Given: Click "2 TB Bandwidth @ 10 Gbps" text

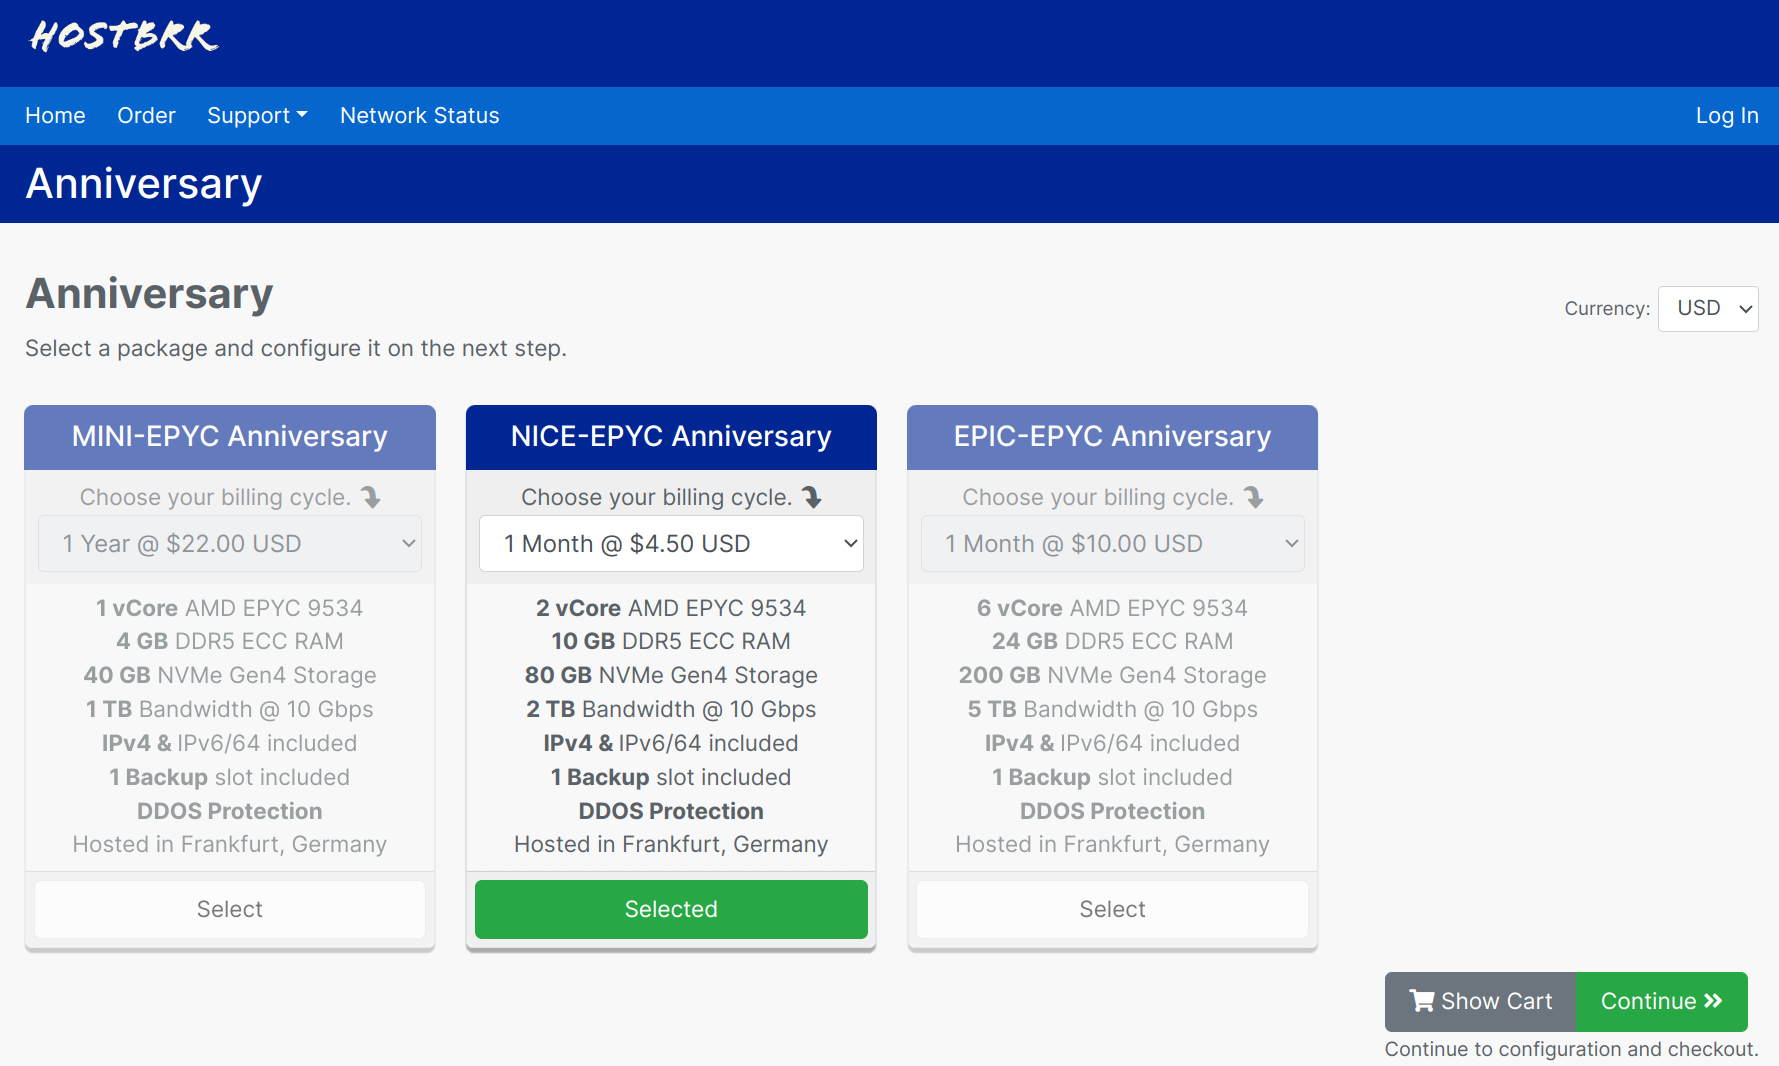Looking at the screenshot, I should click(671, 709).
